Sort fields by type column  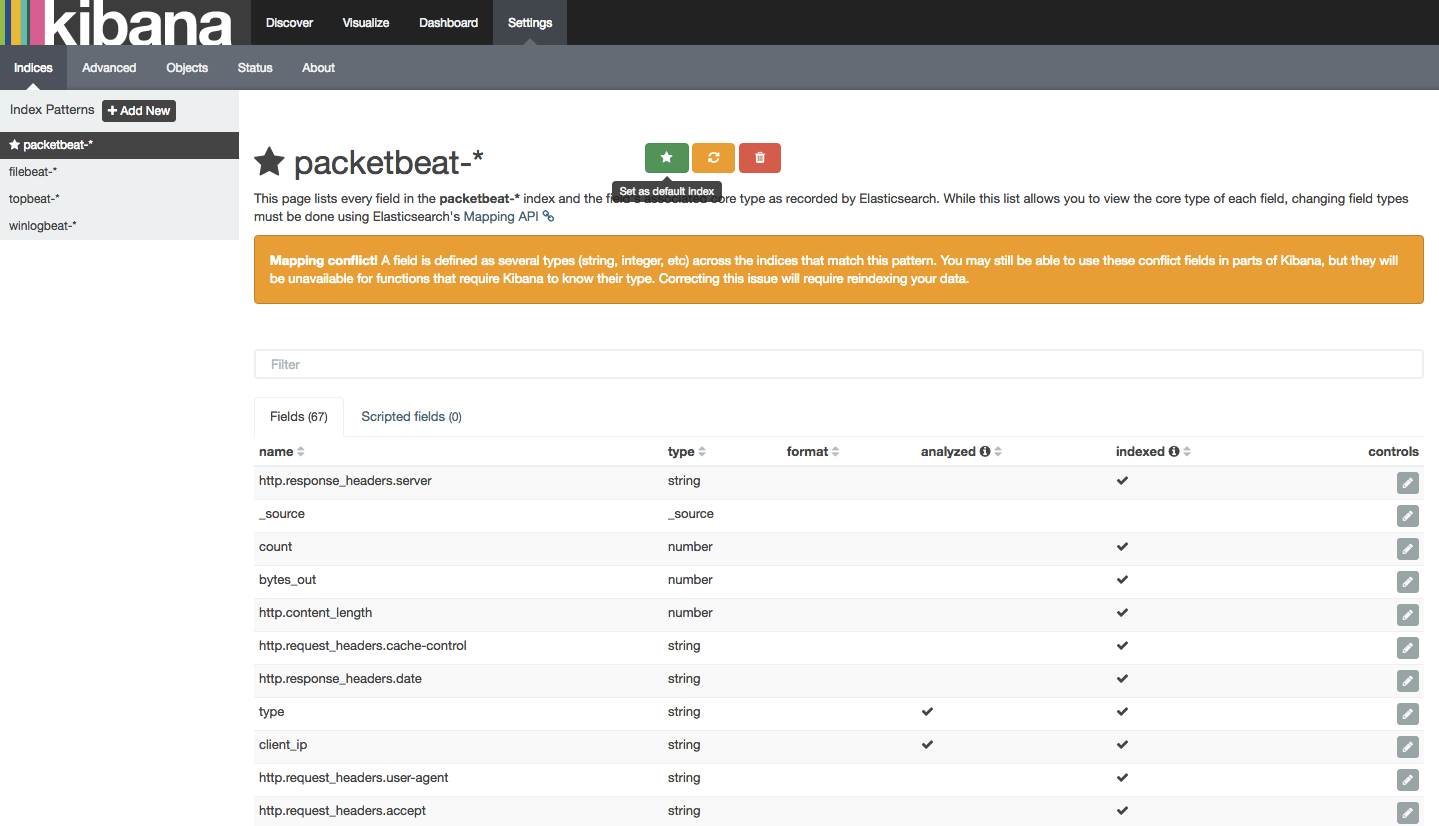pyautogui.click(x=702, y=452)
